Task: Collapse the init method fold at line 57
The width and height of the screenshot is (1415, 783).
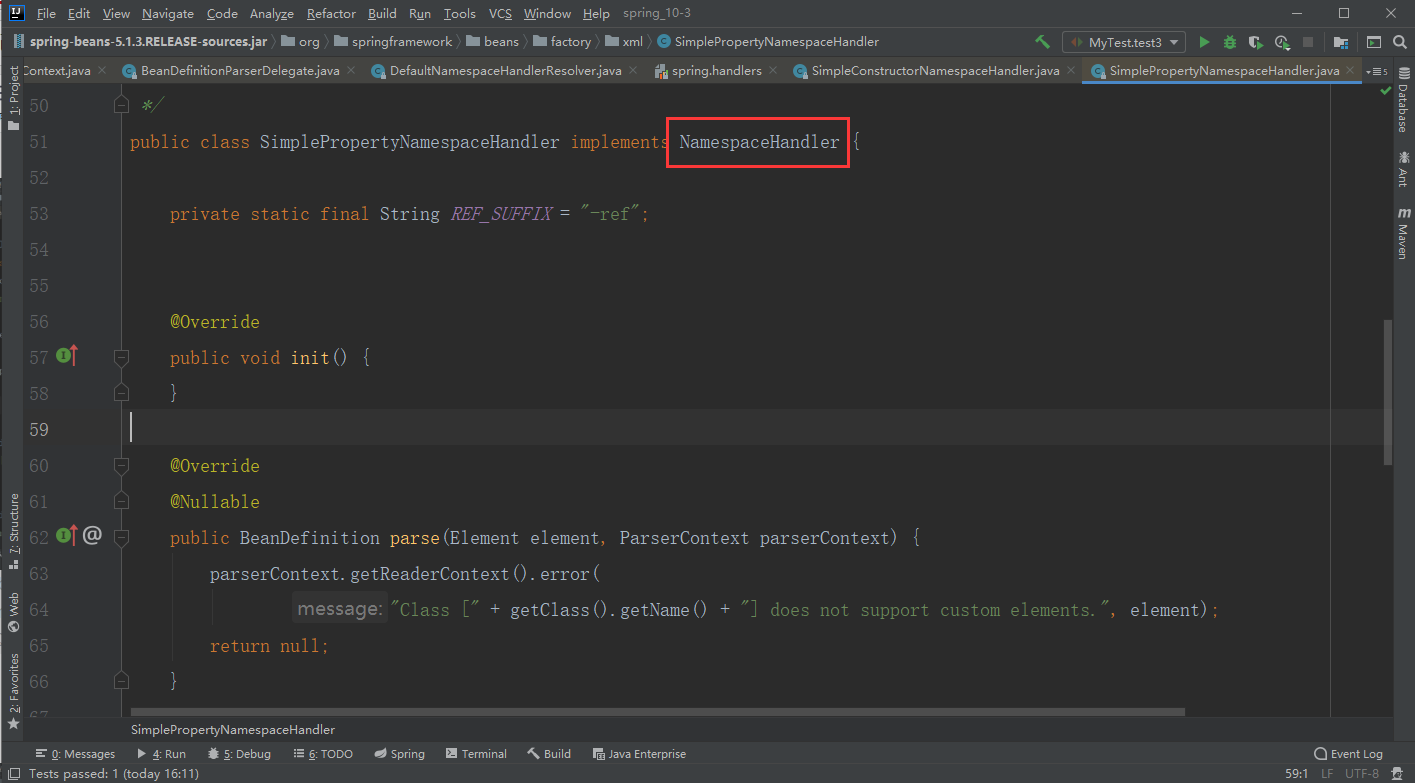Action: click(121, 357)
